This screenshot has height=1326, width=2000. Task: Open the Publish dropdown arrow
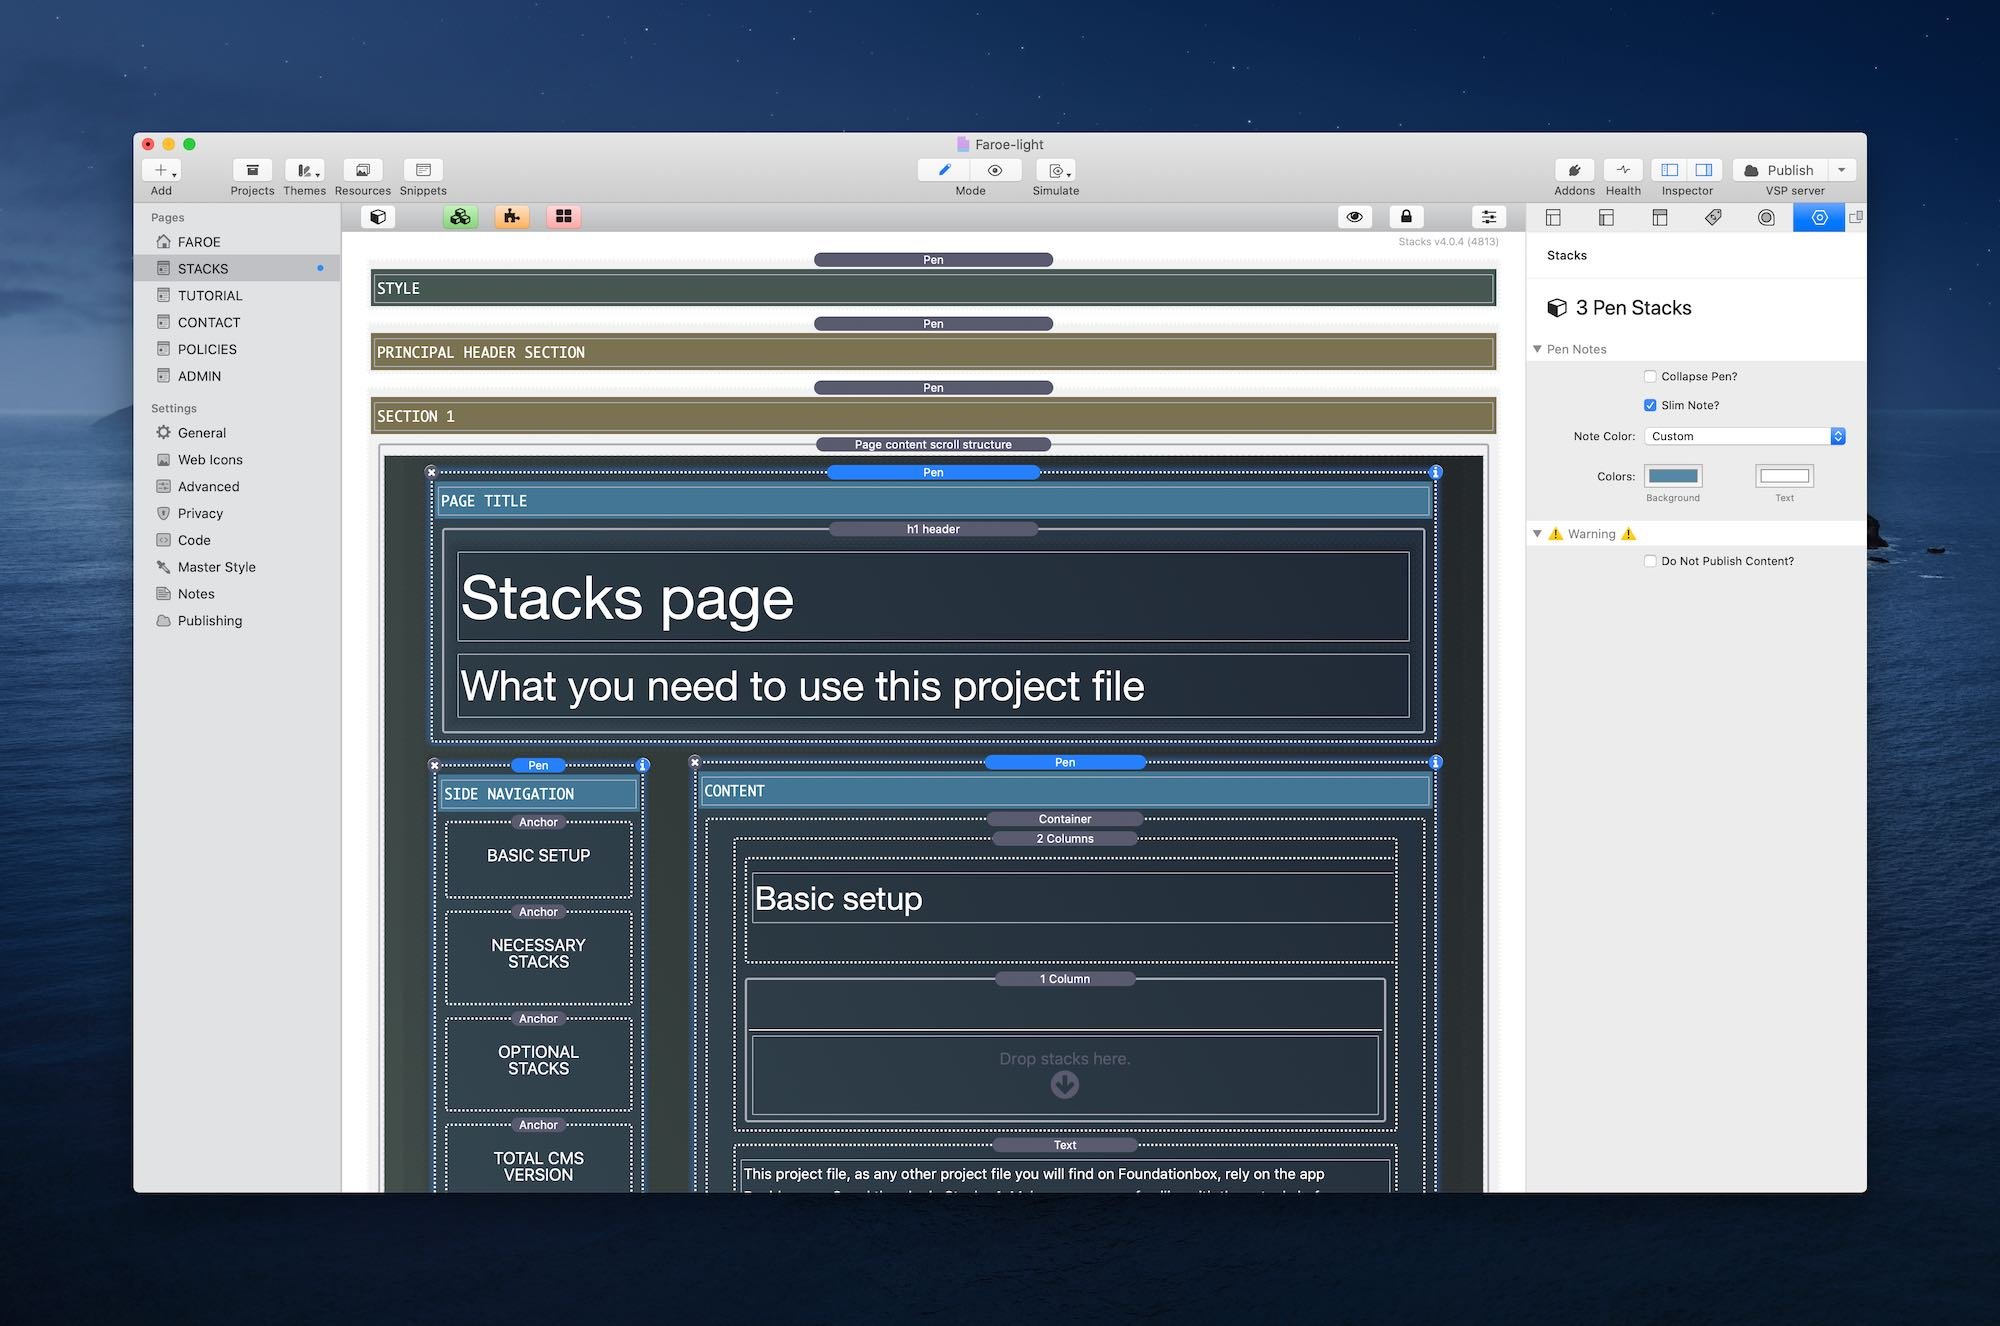pos(1842,170)
